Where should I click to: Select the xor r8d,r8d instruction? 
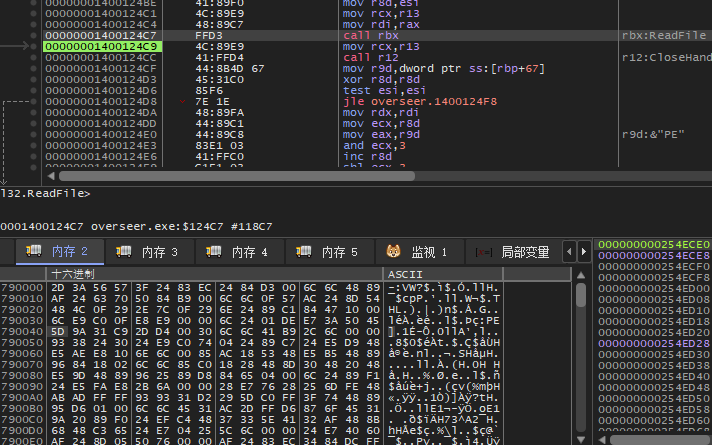385,79
